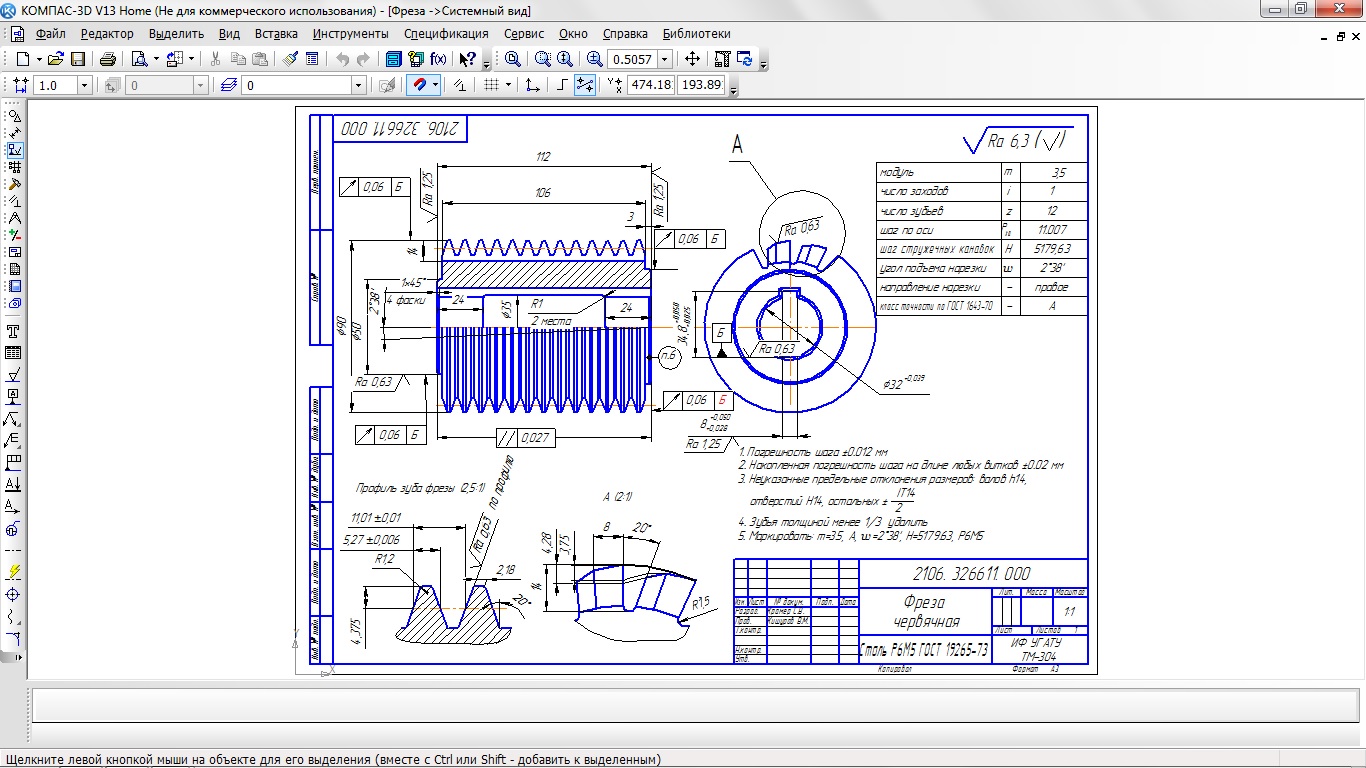Copy properties with the paintbrush icon
This screenshot has width=1366, height=768.
point(291,59)
